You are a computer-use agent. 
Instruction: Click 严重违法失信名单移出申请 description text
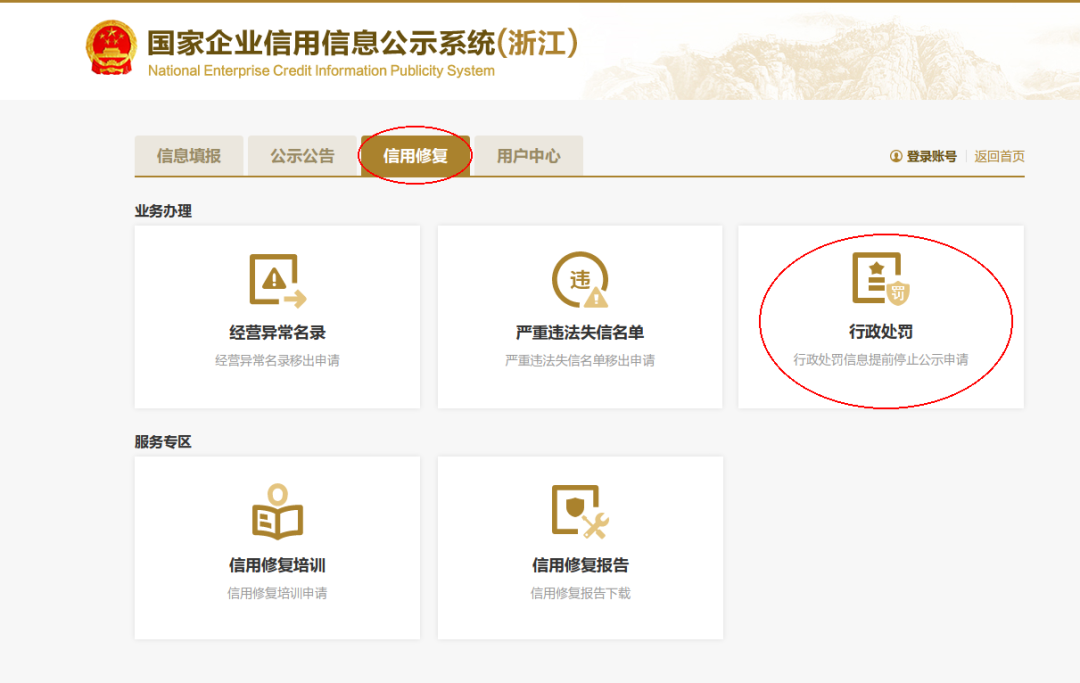coord(580,360)
